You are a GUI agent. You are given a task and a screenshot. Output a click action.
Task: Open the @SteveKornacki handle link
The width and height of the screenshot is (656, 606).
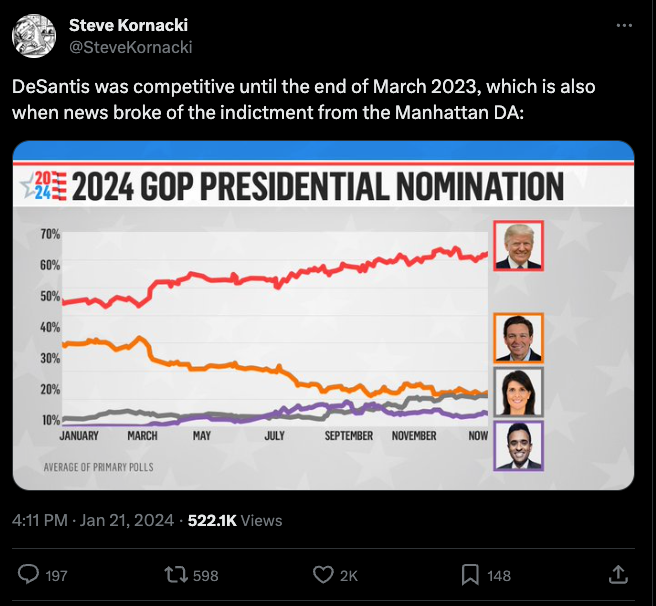point(130,46)
